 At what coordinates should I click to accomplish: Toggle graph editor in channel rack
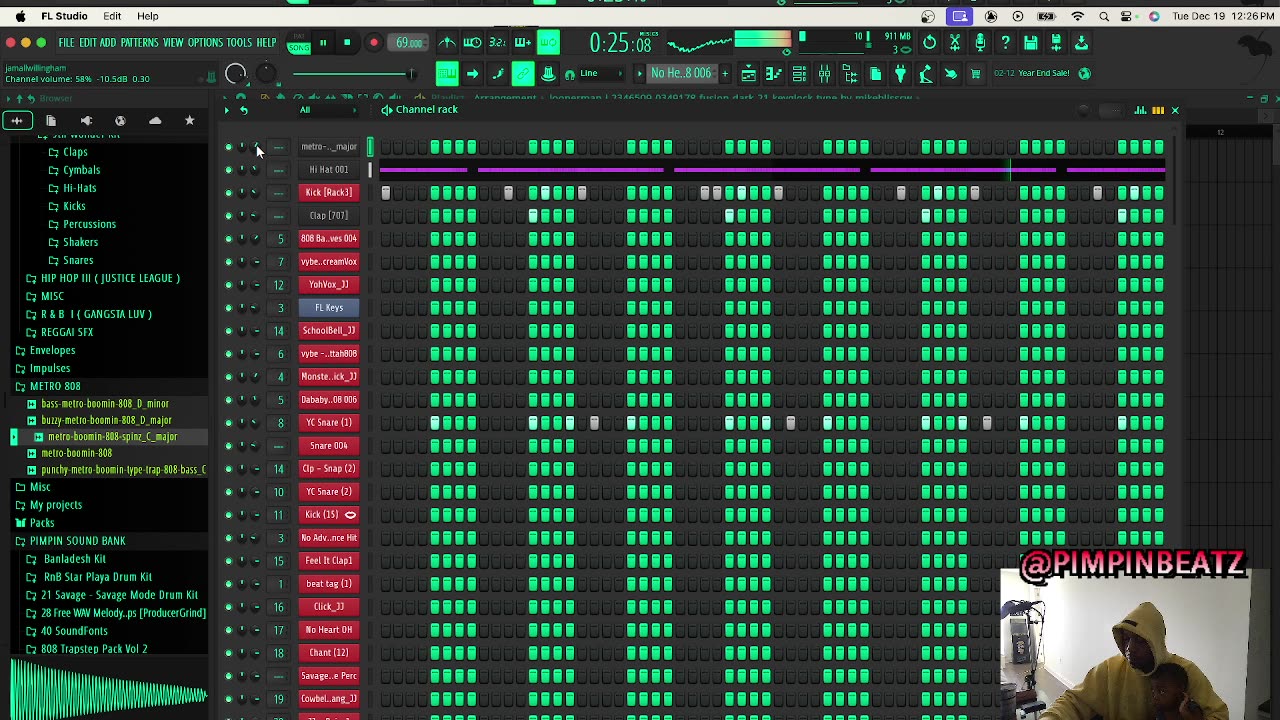click(x=1140, y=110)
